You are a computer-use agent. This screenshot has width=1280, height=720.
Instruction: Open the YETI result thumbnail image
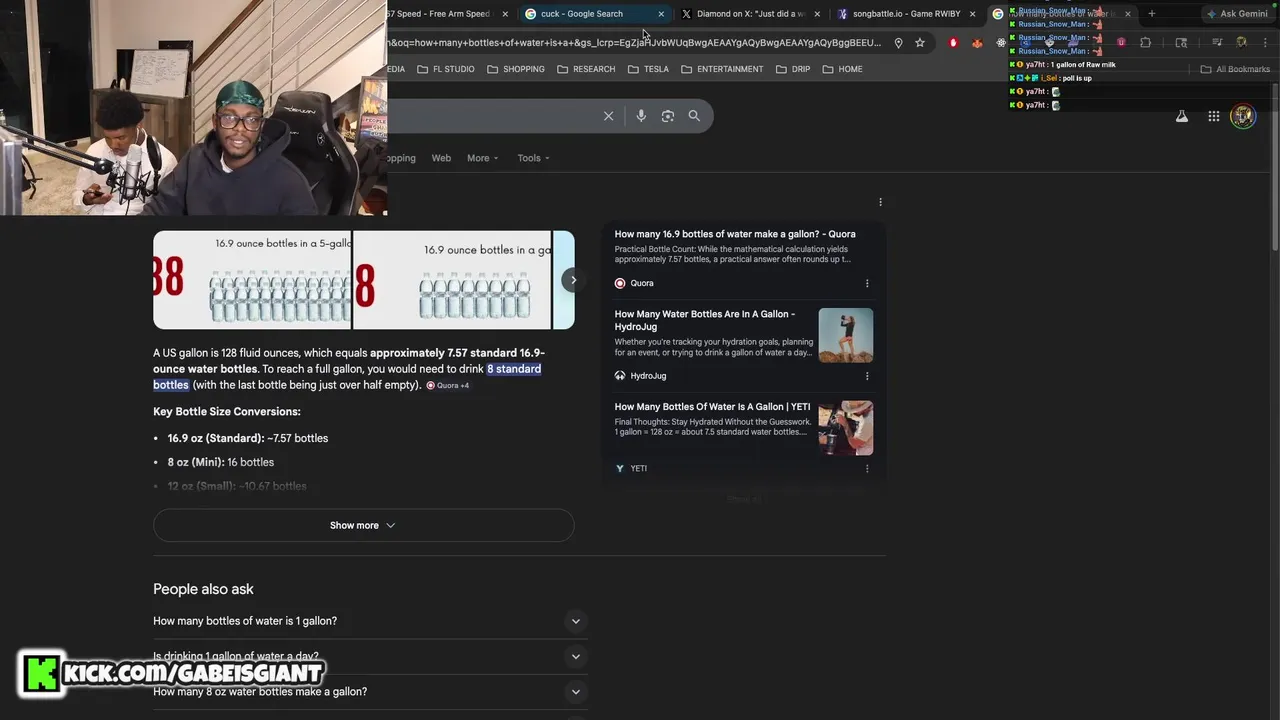pos(846,428)
